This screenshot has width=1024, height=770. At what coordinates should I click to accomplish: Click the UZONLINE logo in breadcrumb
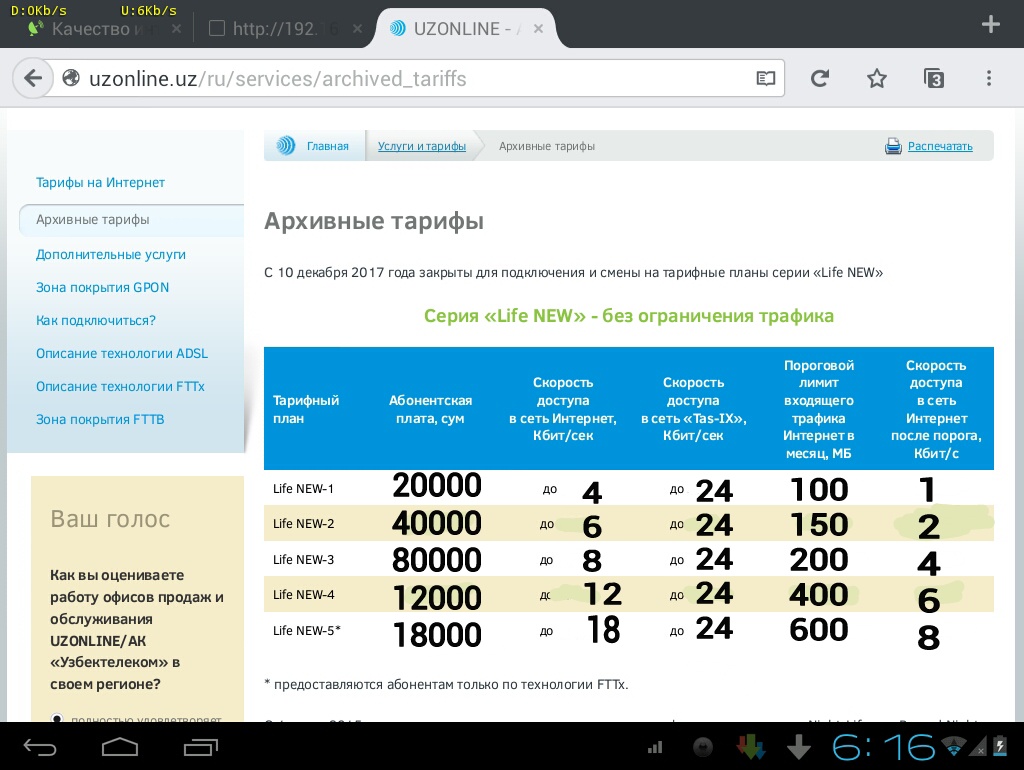285,146
